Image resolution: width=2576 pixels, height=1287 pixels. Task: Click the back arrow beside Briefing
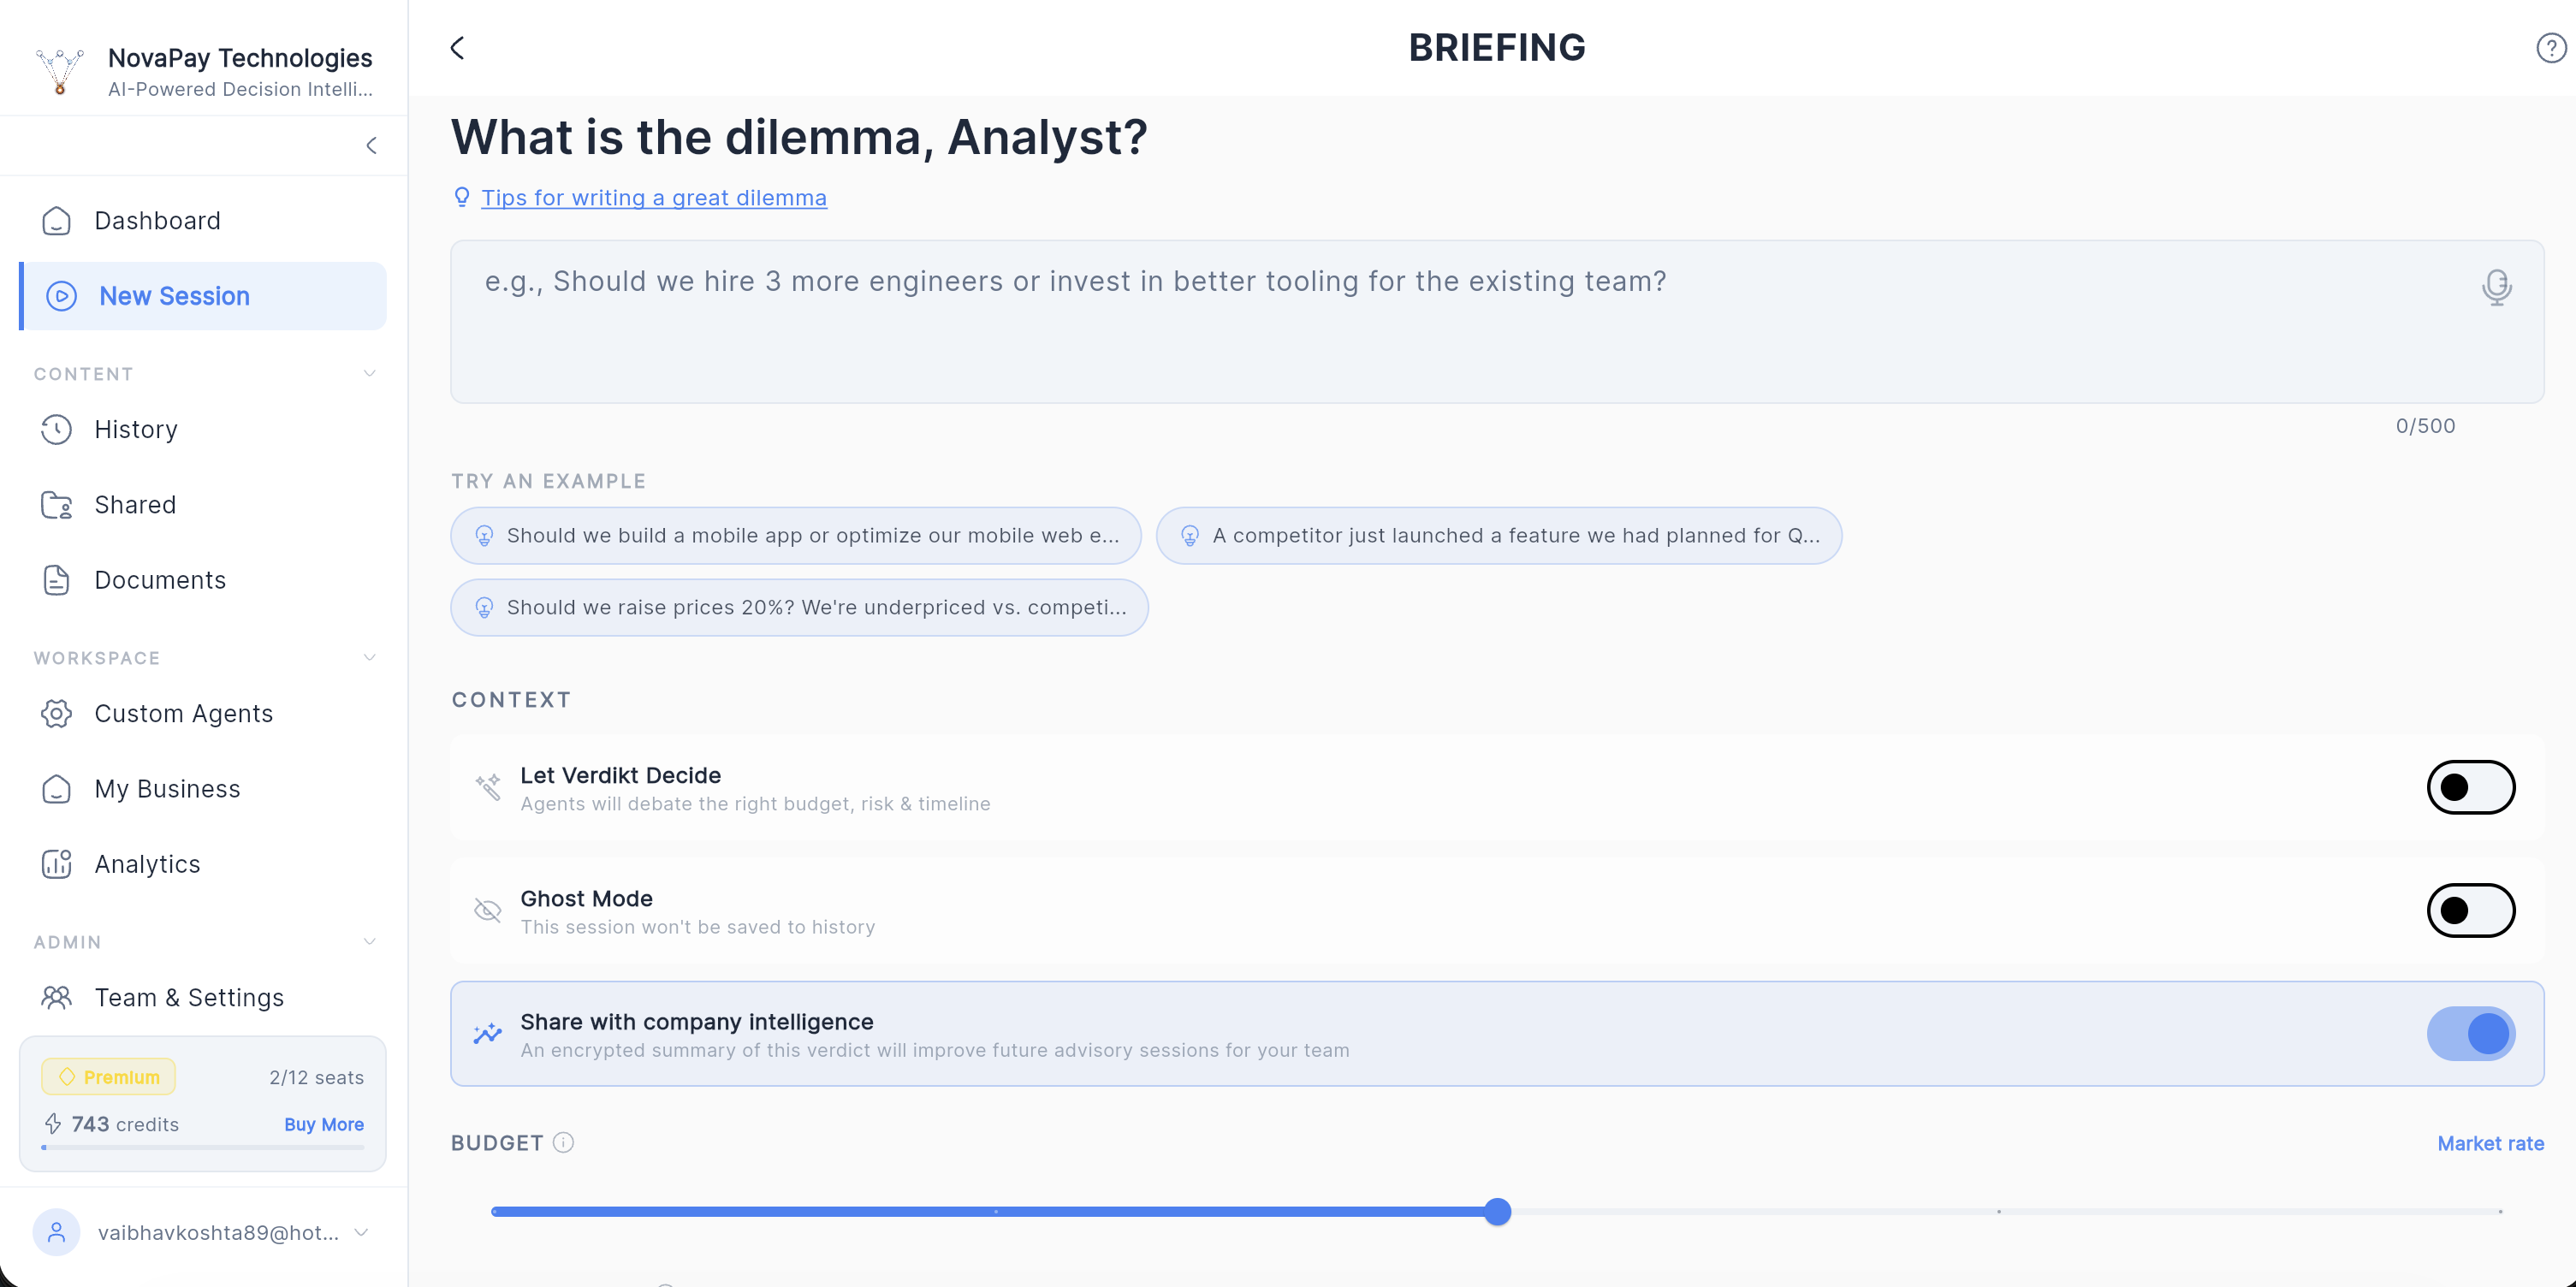[458, 48]
